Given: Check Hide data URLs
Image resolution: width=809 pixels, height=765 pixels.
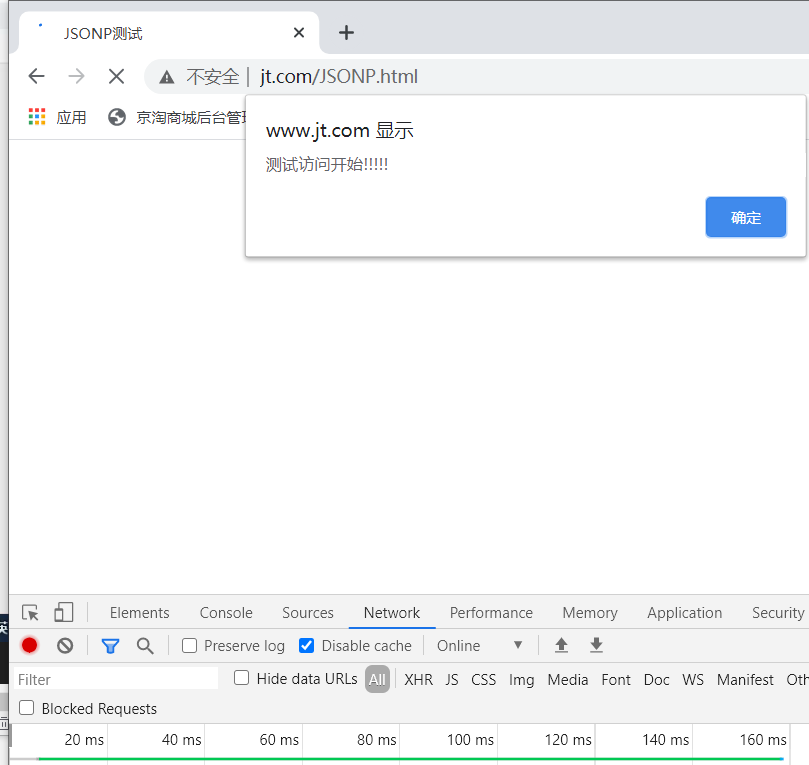Looking at the screenshot, I should point(241,678).
